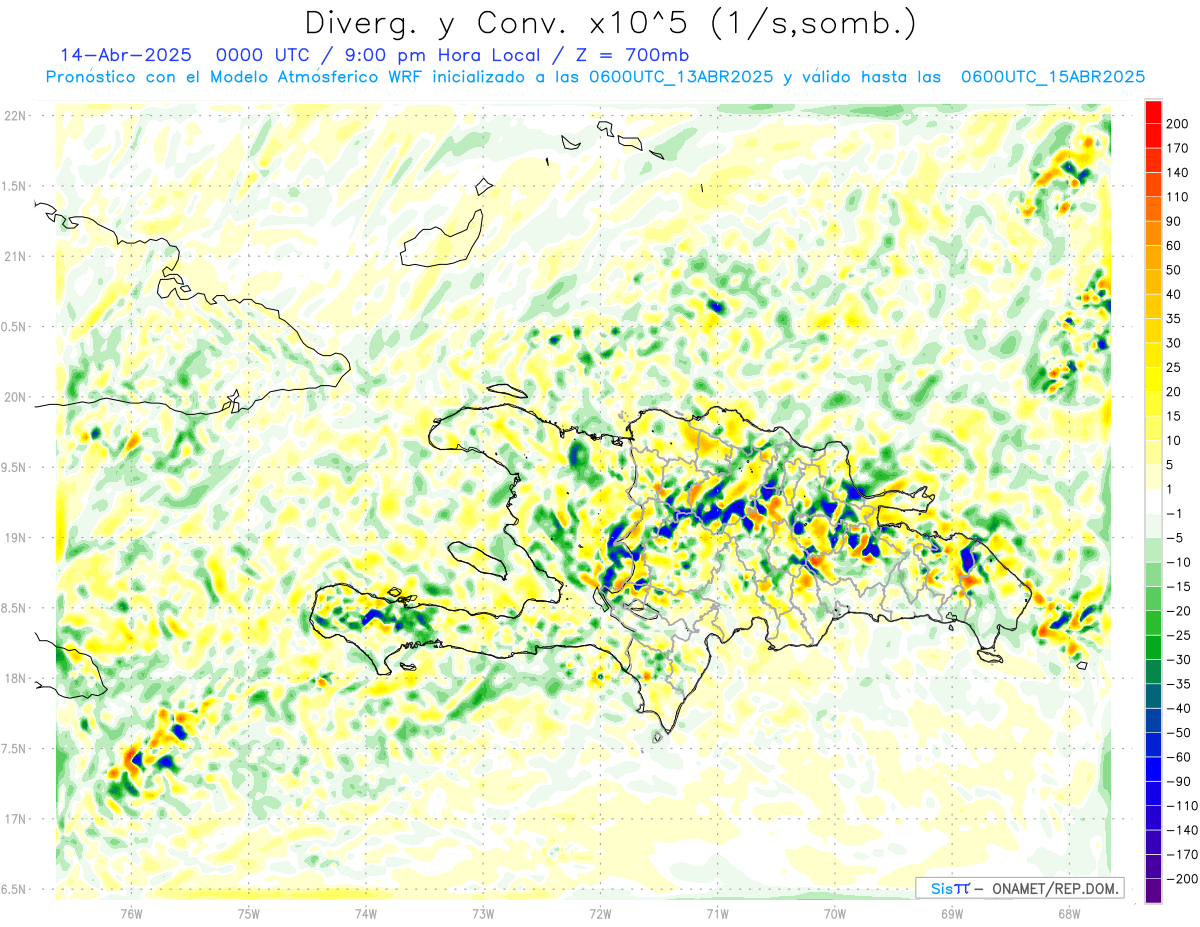Click the positive '200' colorbar value
The image size is (1200, 927).
(x=1178, y=123)
